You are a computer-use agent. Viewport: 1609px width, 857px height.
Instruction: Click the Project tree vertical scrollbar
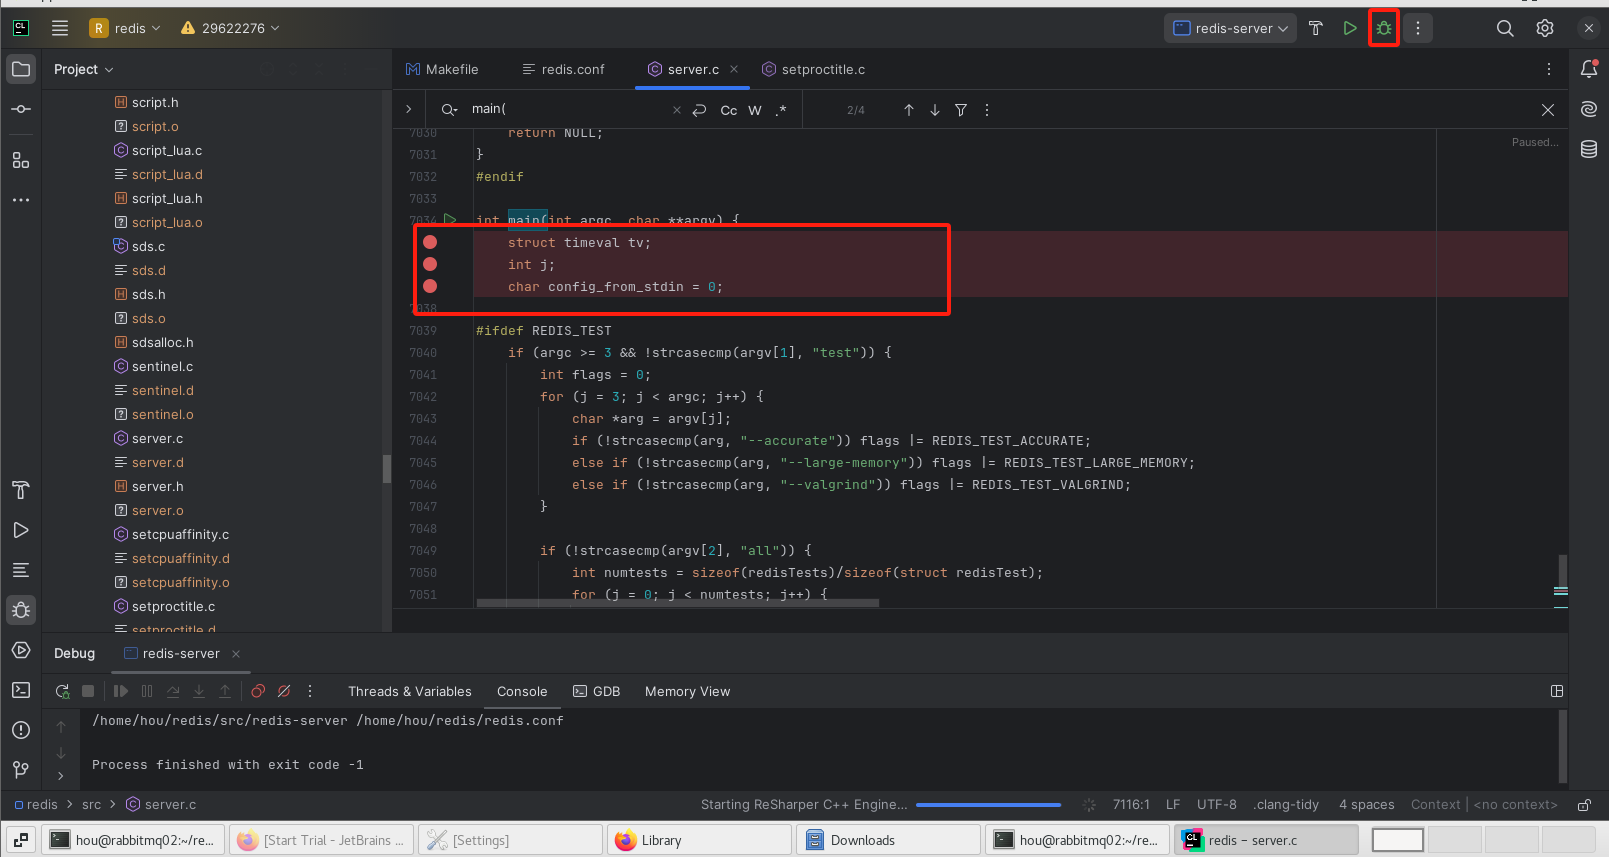coord(387,468)
